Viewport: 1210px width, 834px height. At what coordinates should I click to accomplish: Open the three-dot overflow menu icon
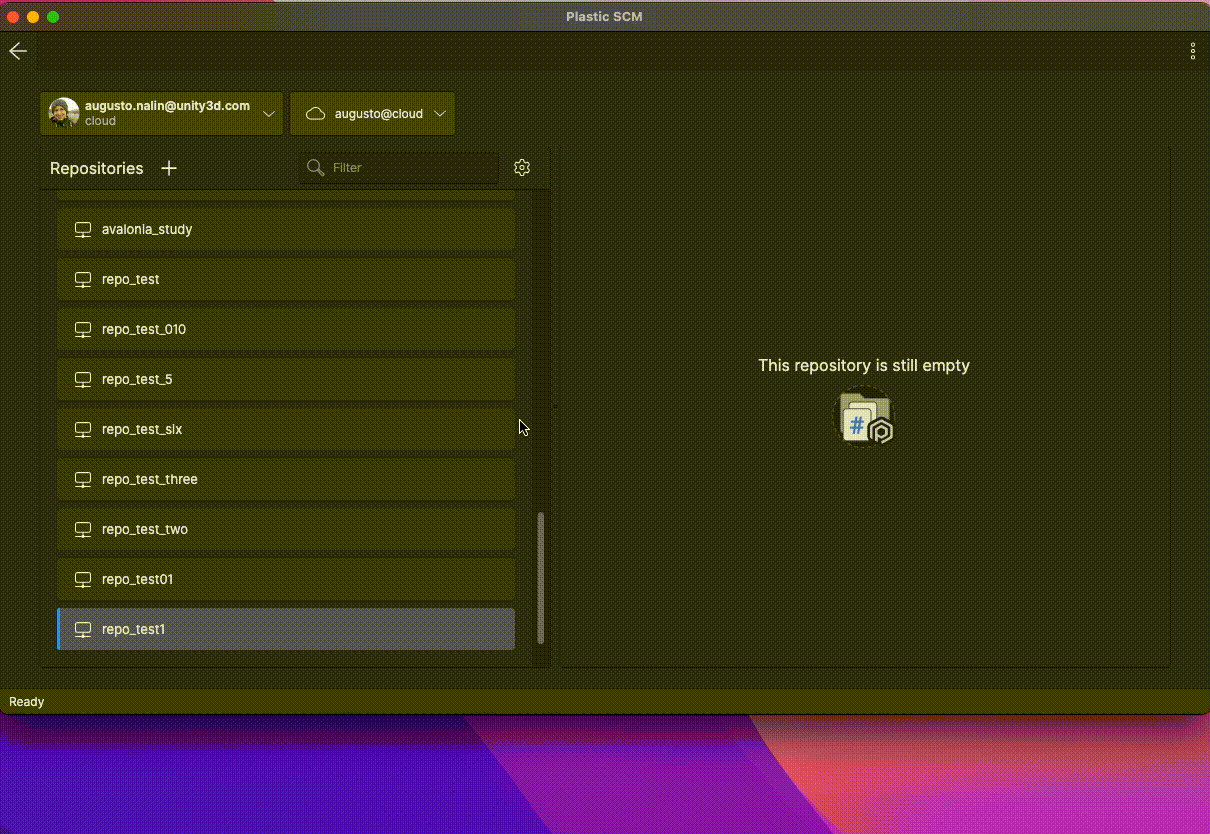click(x=1192, y=51)
